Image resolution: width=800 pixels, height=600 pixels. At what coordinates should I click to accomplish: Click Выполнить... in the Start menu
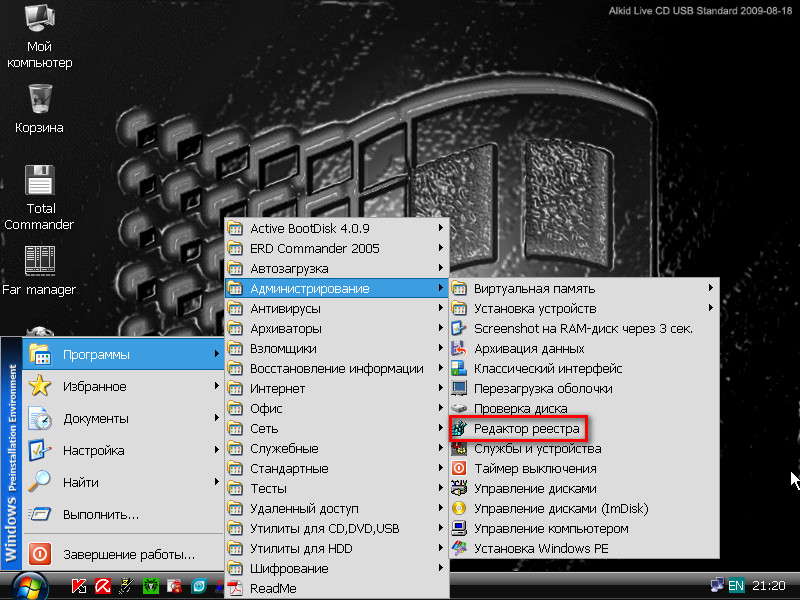pyautogui.click(x=123, y=514)
